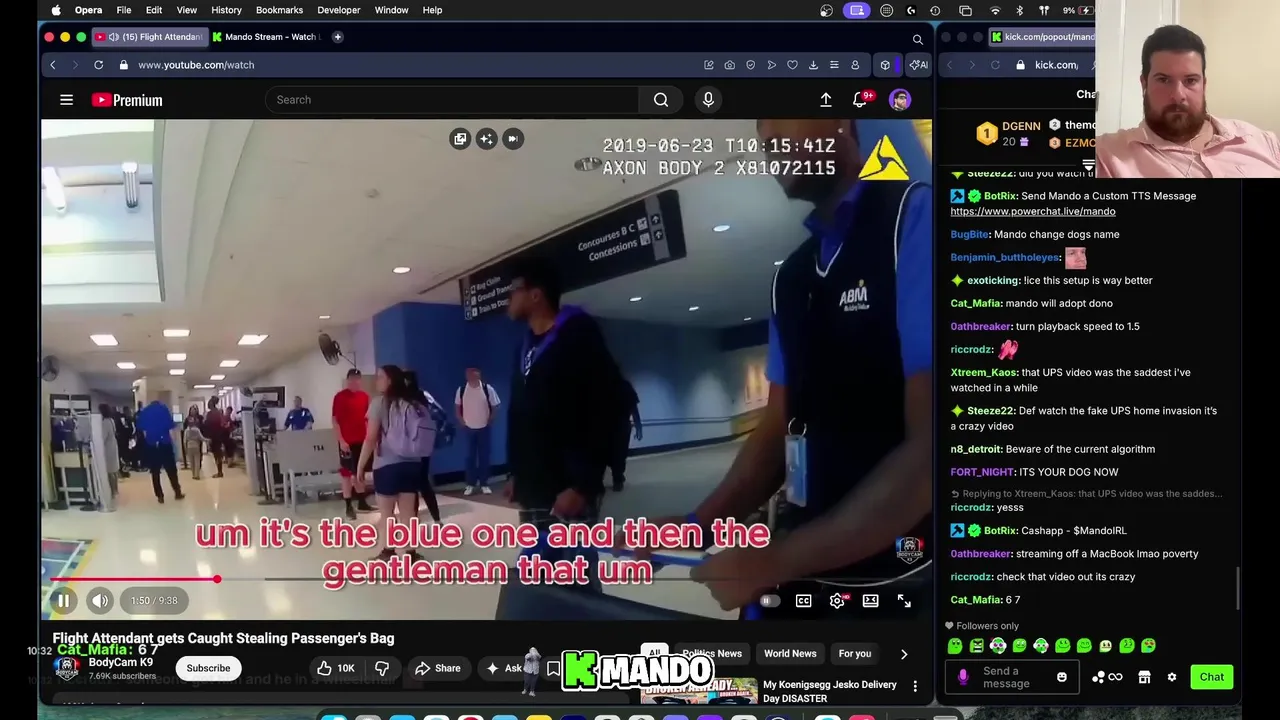The width and height of the screenshot is (1280, 720).
Task: Open Opera tab search magnifier
Action: point(917,39)
